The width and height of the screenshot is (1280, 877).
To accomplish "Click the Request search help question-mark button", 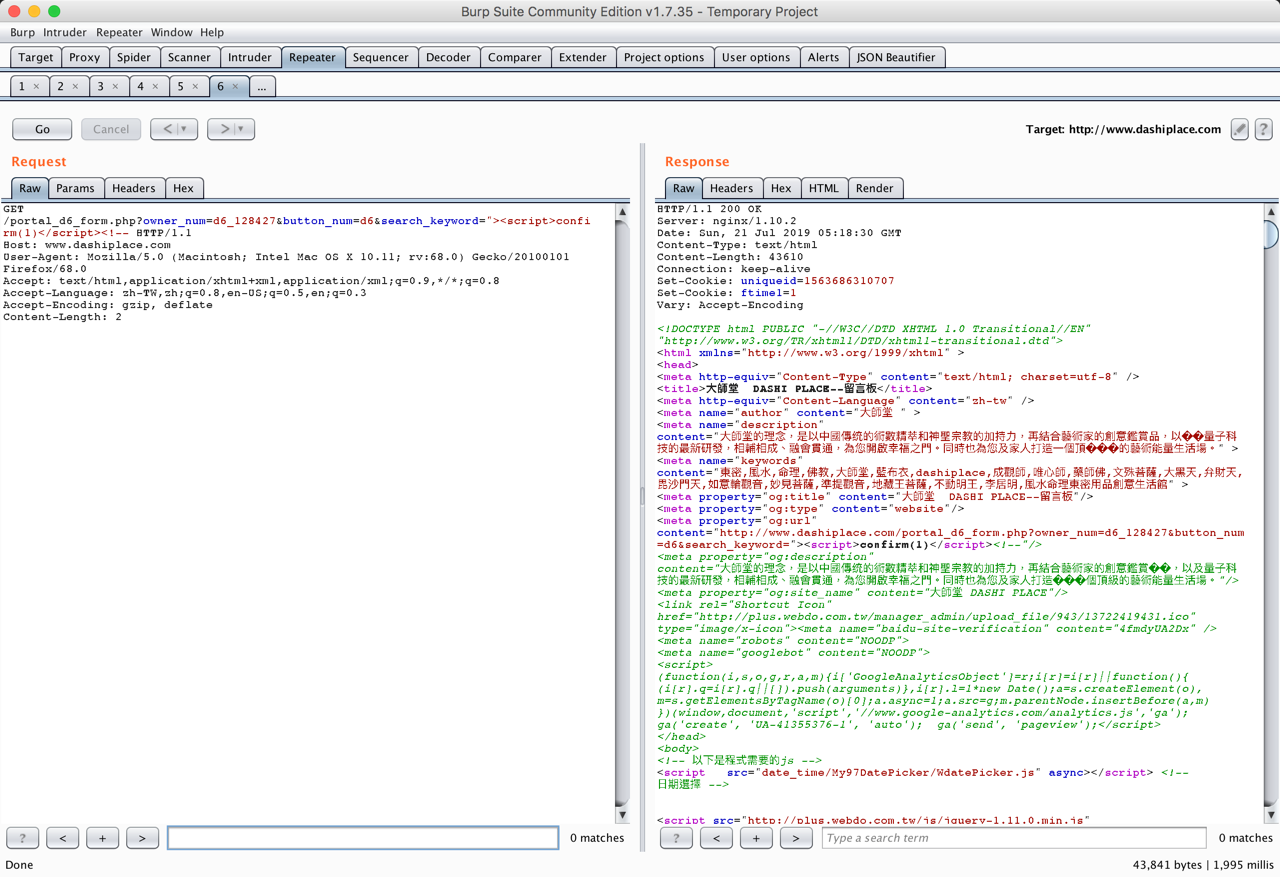I will (x=23, y=838).
